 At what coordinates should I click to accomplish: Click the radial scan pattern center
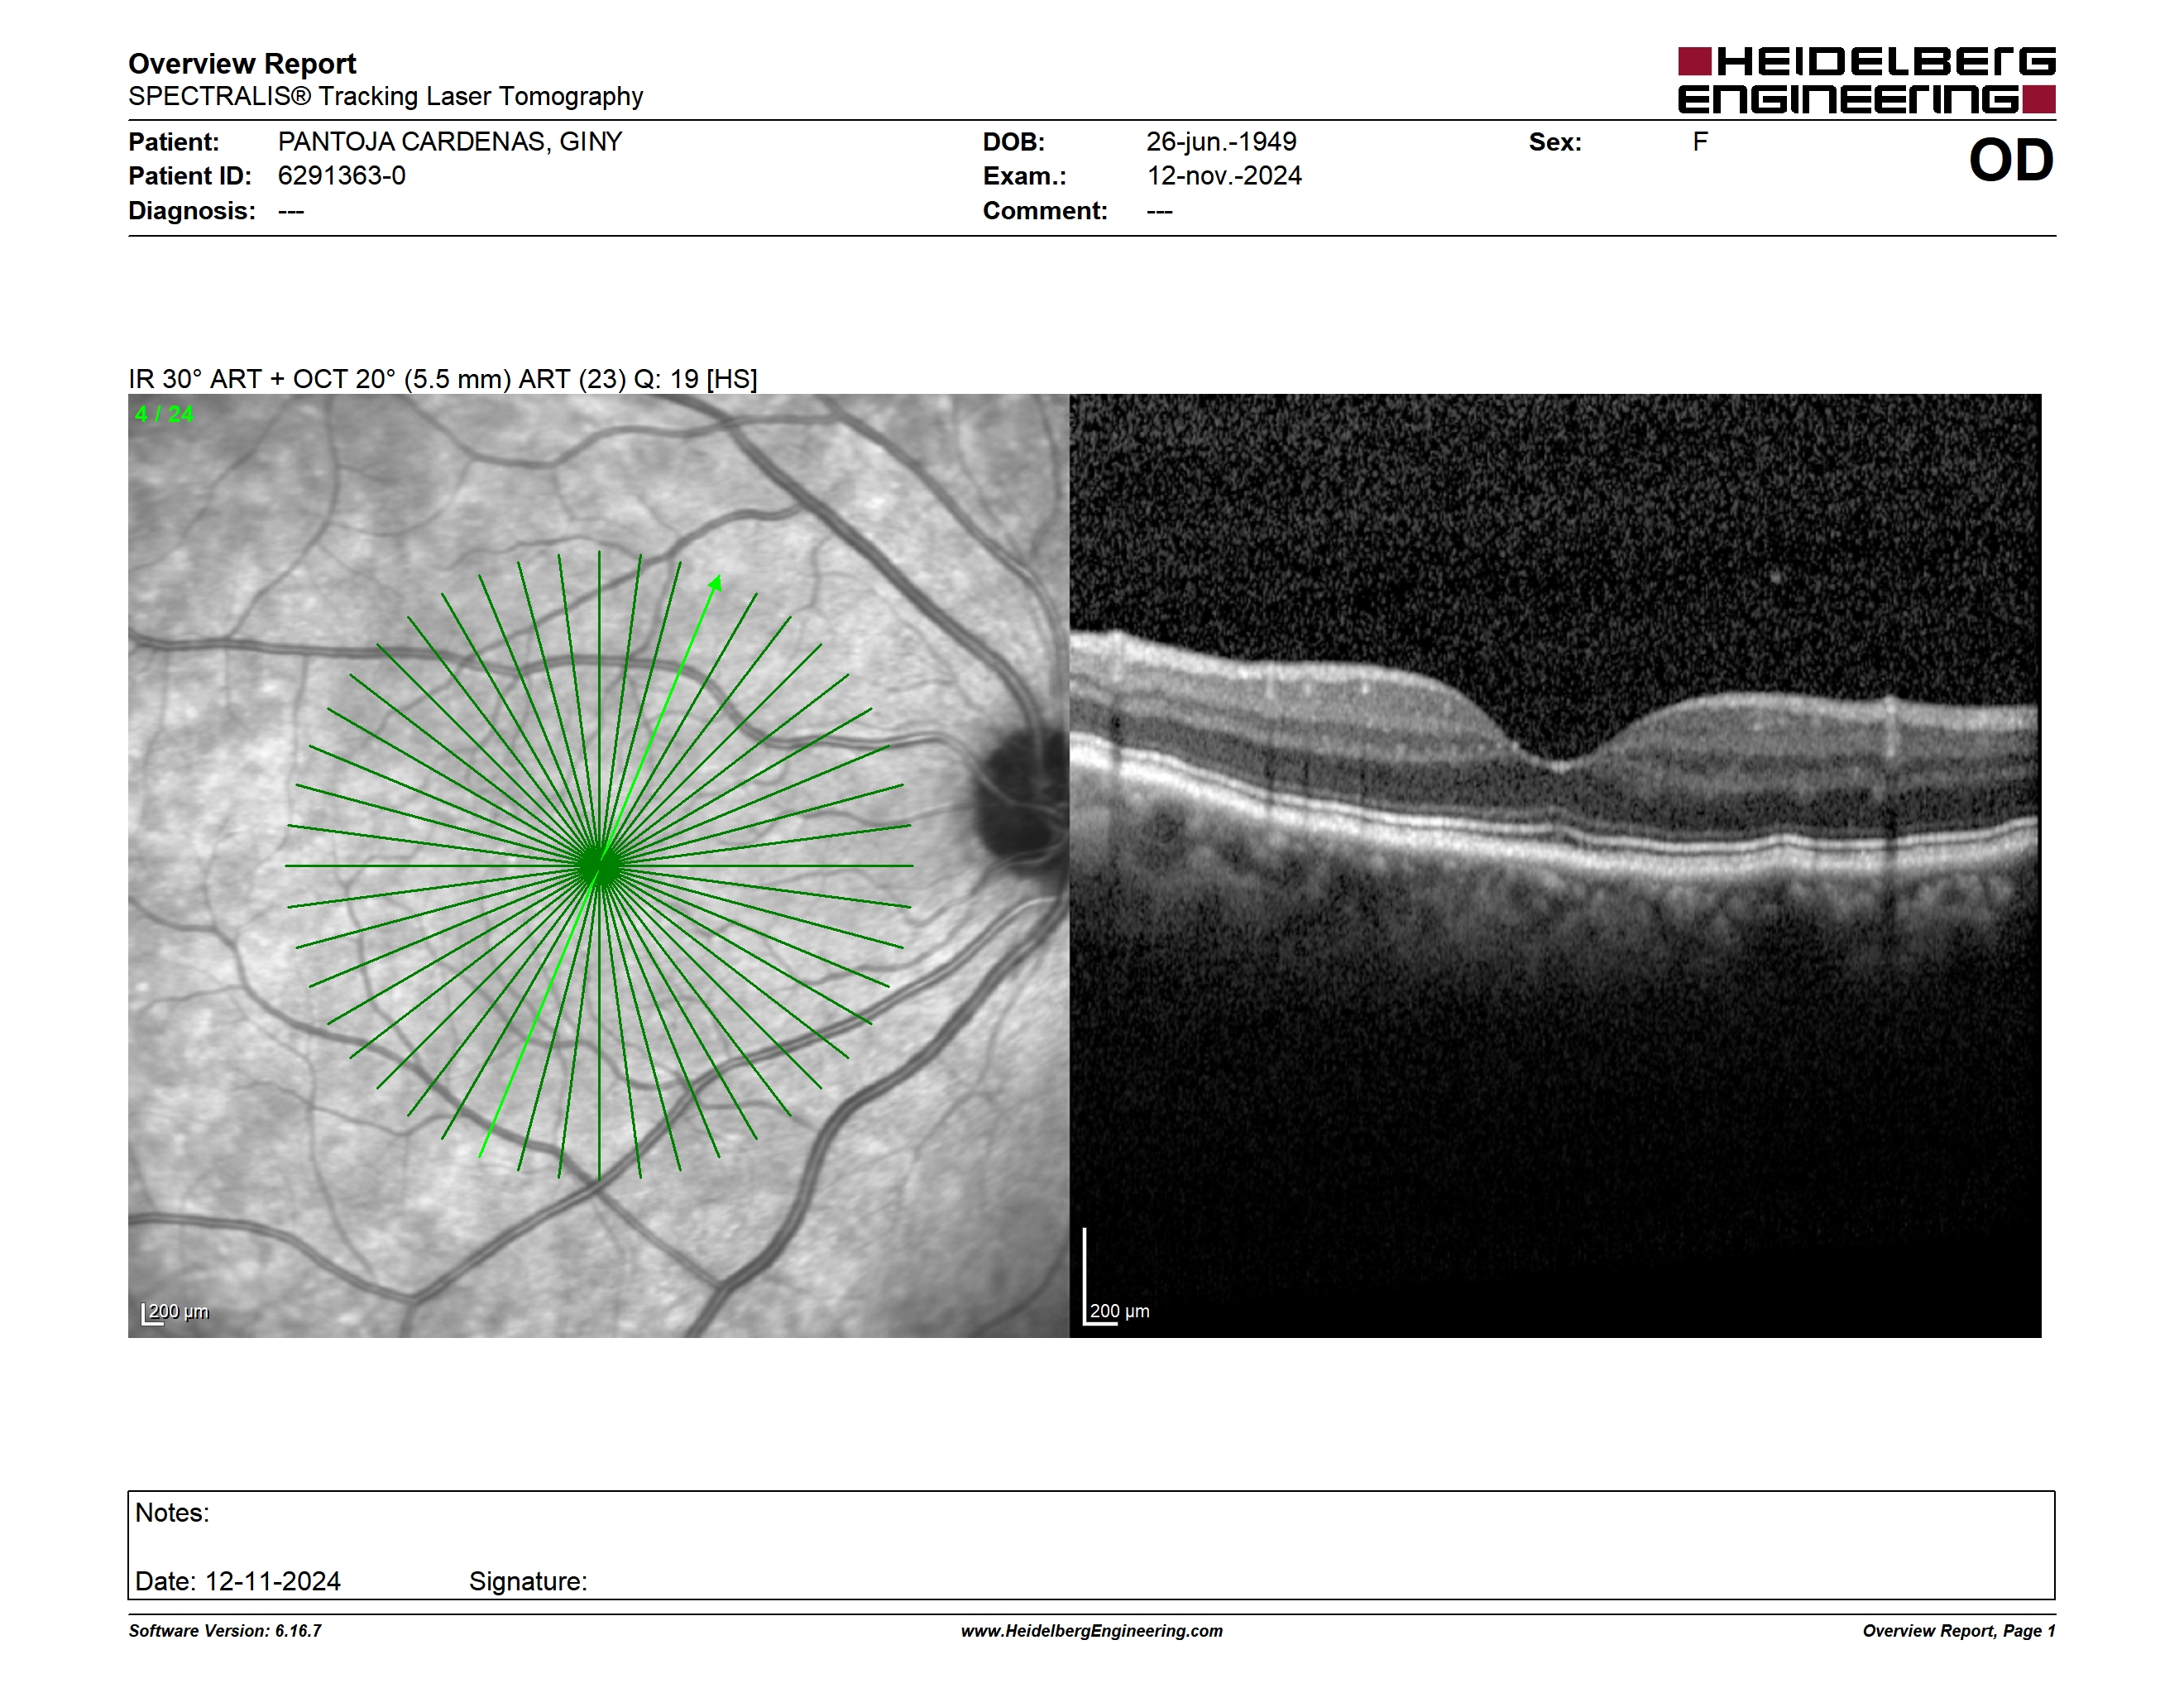pyautogui.click(x=599, y=866)
